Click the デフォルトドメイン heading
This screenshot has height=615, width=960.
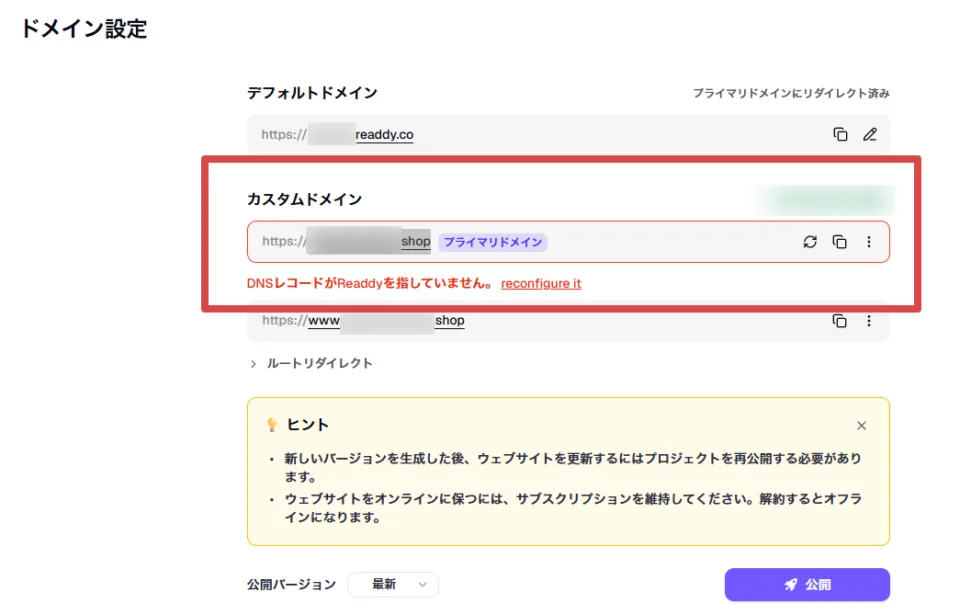pos(312,92)
